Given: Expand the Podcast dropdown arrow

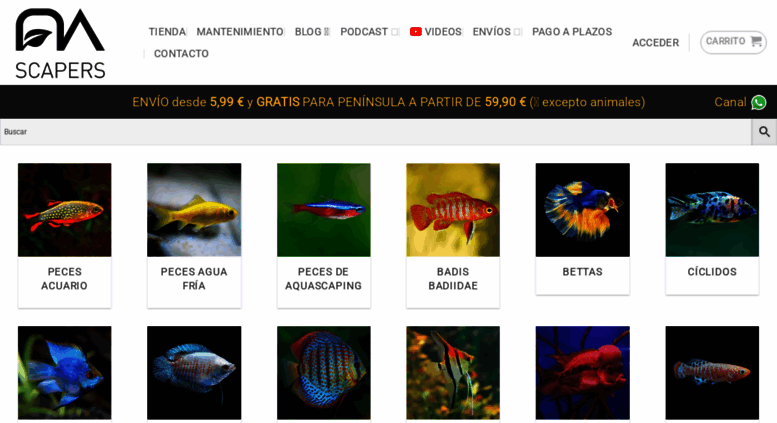Looking at the screenshot, I should tap(394, 32).
